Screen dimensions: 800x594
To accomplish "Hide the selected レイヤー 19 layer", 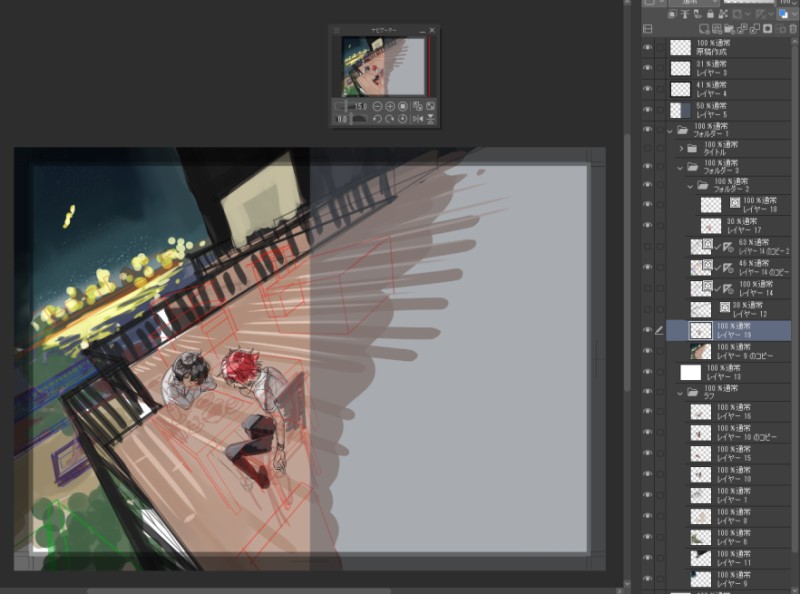I will point(647,330).
